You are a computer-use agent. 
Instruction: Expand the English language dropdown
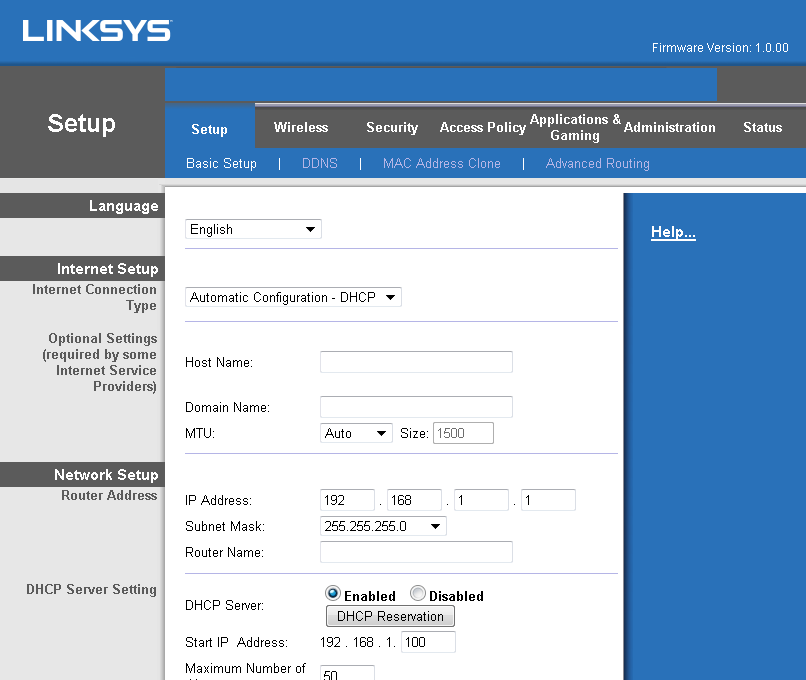253,229
